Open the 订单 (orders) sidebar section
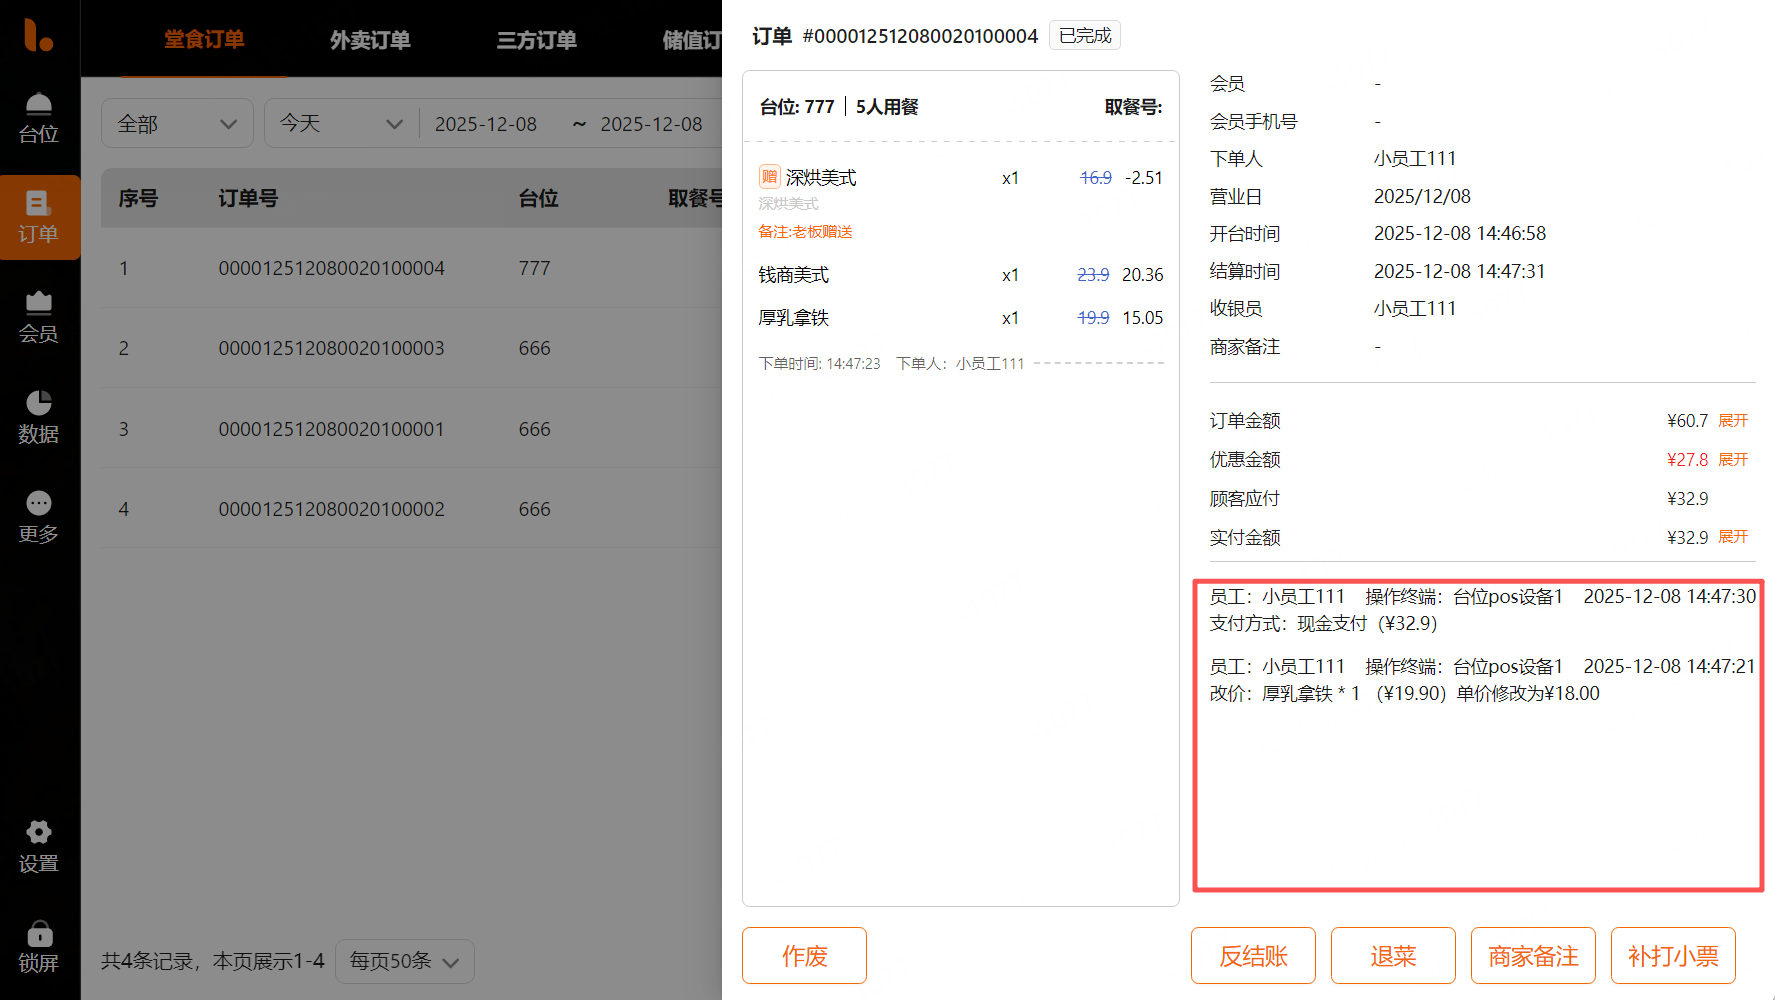 [x=39, y=217]
